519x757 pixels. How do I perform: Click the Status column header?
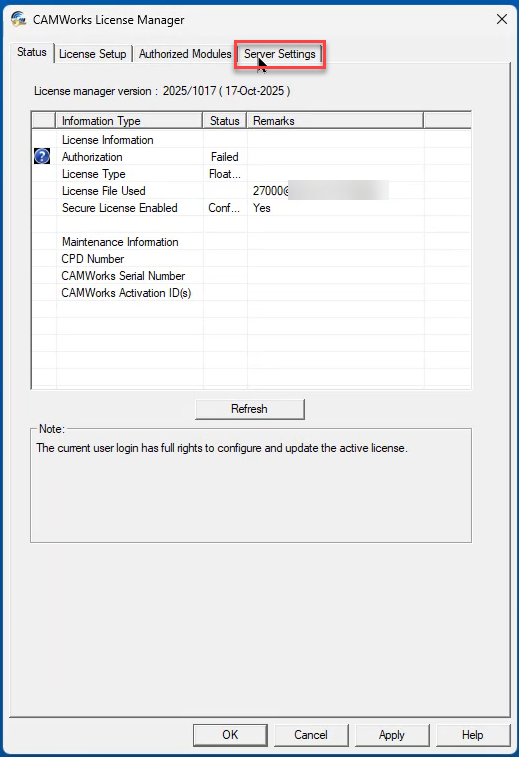(x=224, y=121)
